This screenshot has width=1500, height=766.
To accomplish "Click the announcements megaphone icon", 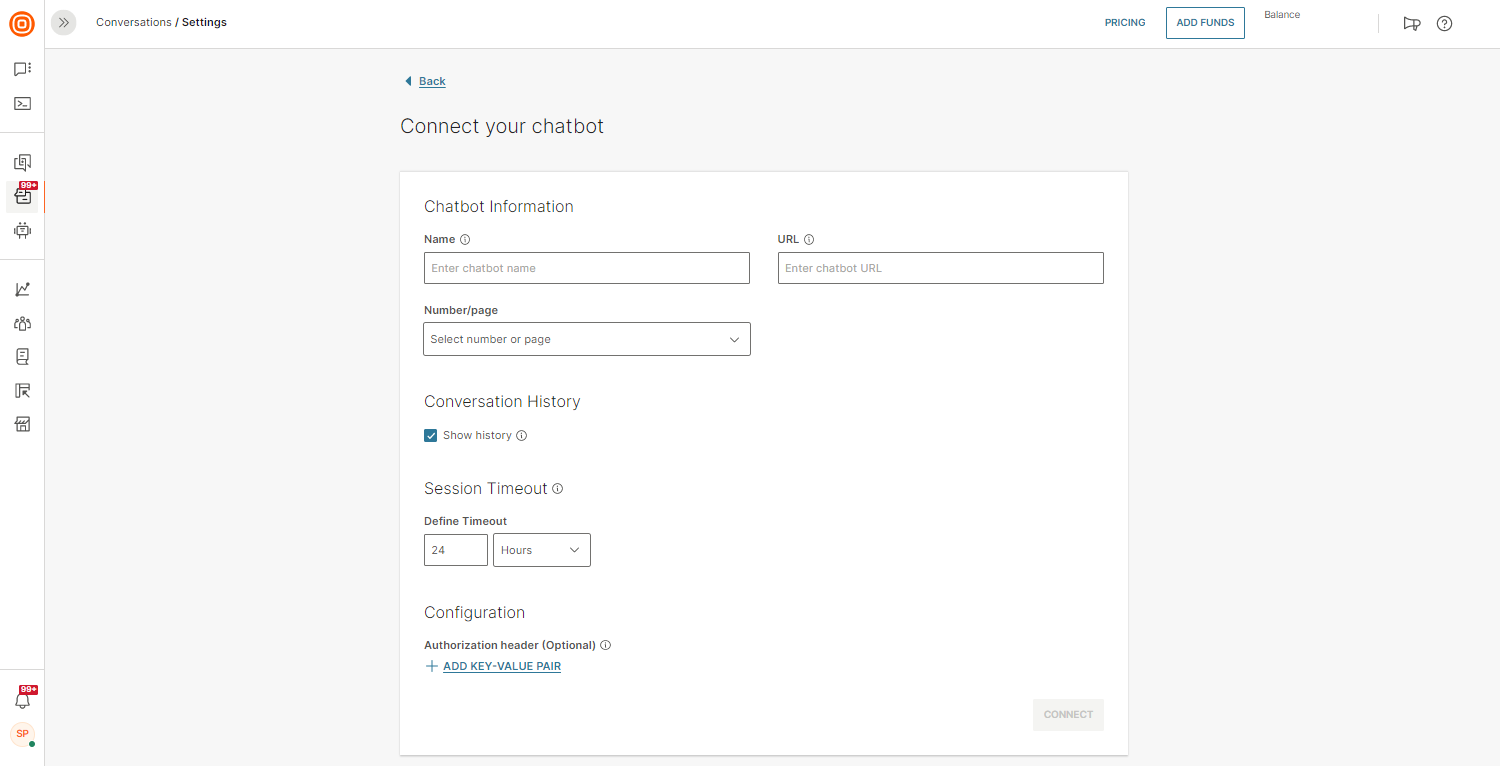I will click(x=1411, y=23).
